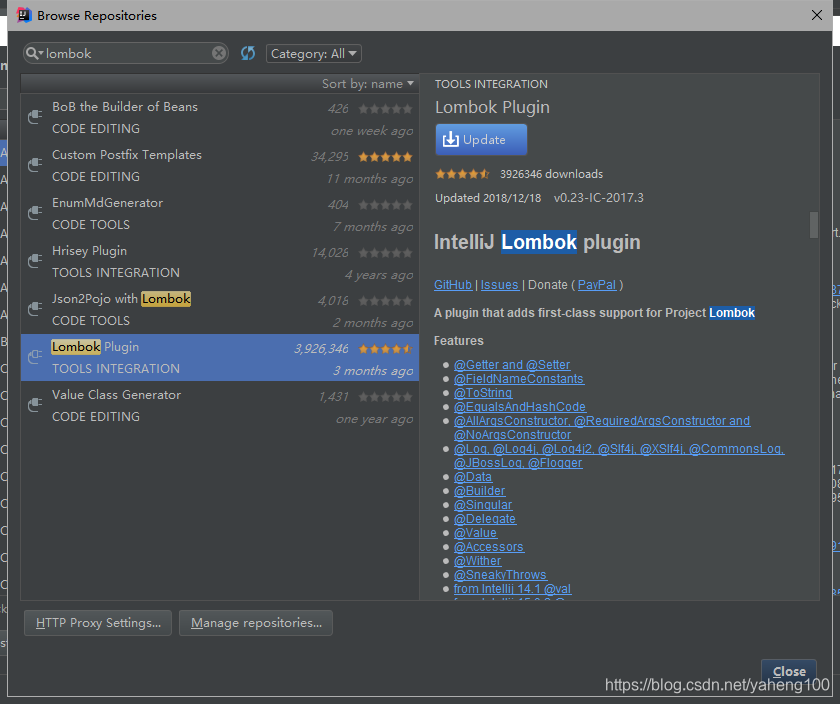The width and height of the screenshot is (840, 704).
Task: Click star rating of Hrisey Plugin
Action: click(x=385, y=253)
